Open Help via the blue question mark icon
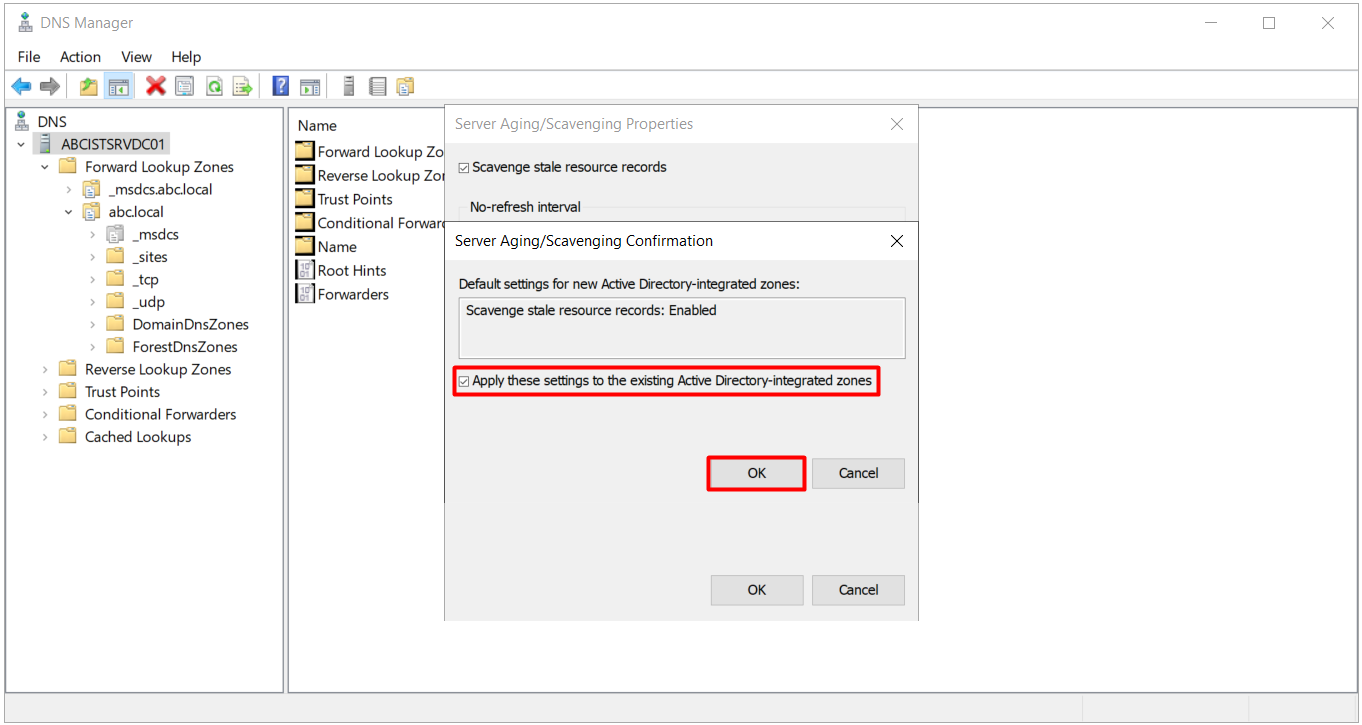Image resolution: width=1362 pixels, height=725 pixels. (x=281, y=87)
